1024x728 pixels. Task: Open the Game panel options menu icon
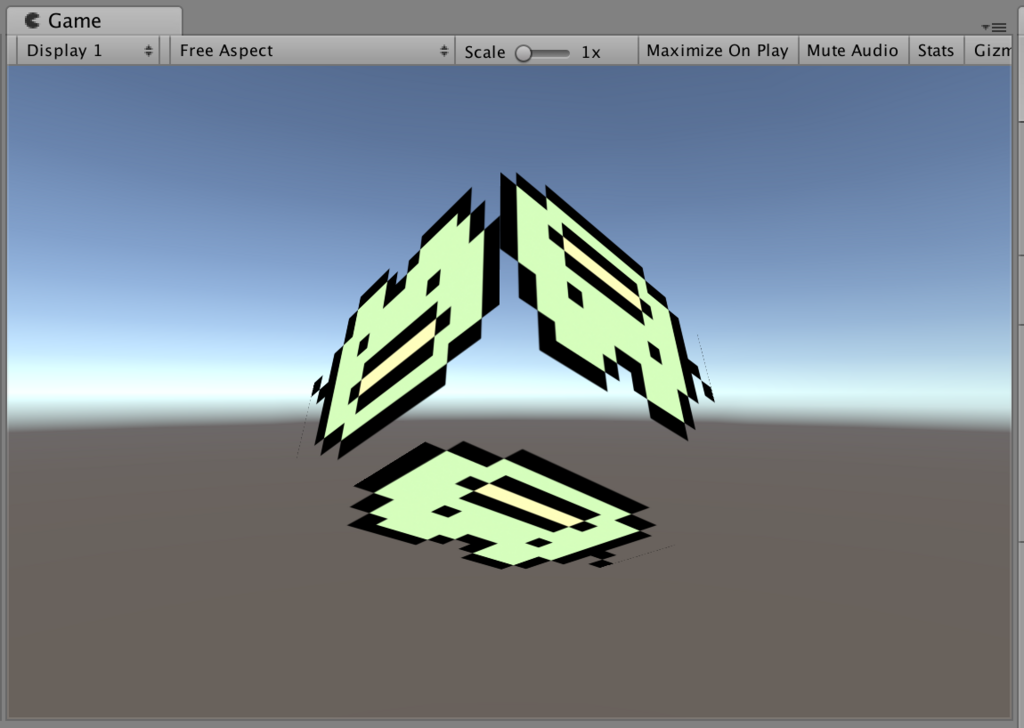point(994,27)
